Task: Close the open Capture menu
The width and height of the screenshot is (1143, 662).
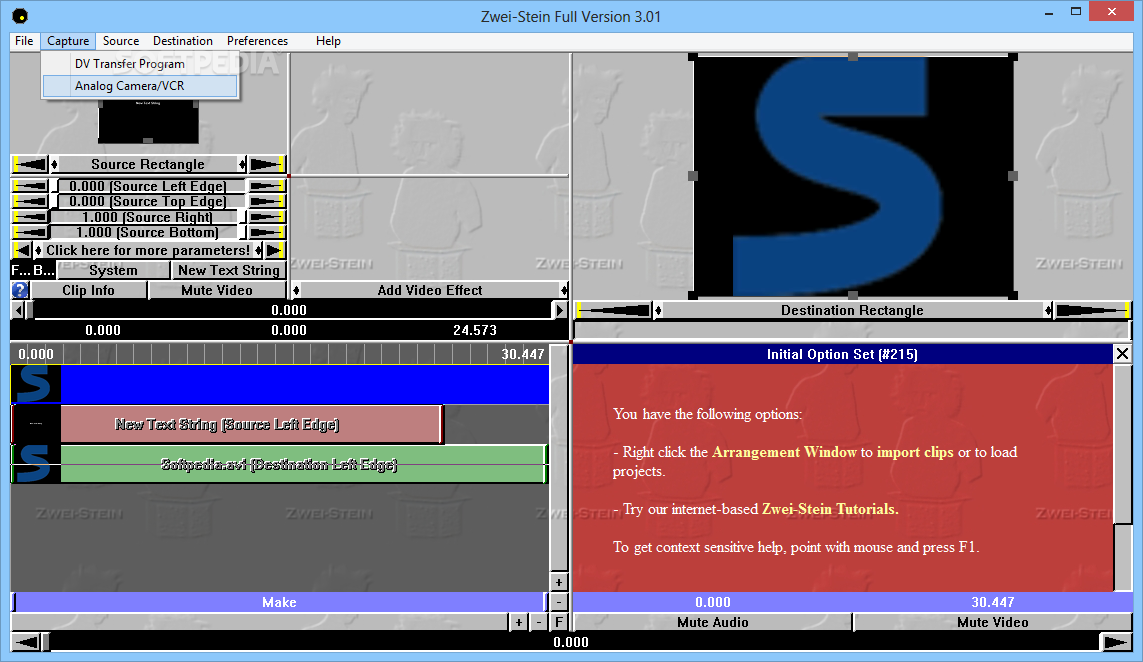Action: [68, 41]
